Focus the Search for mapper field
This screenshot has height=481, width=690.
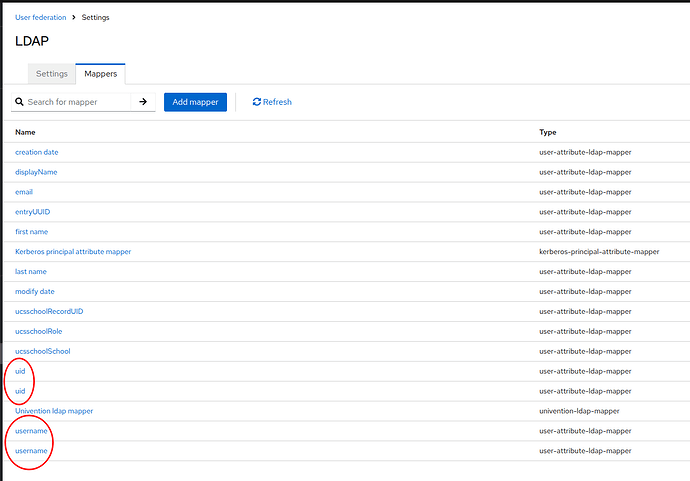pyautogui.click(x=77, y=102)
